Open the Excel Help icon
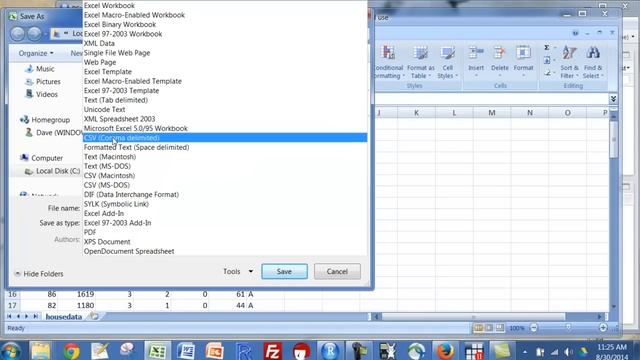This screenshot has width=640, height=360. [x=576, y=33]
